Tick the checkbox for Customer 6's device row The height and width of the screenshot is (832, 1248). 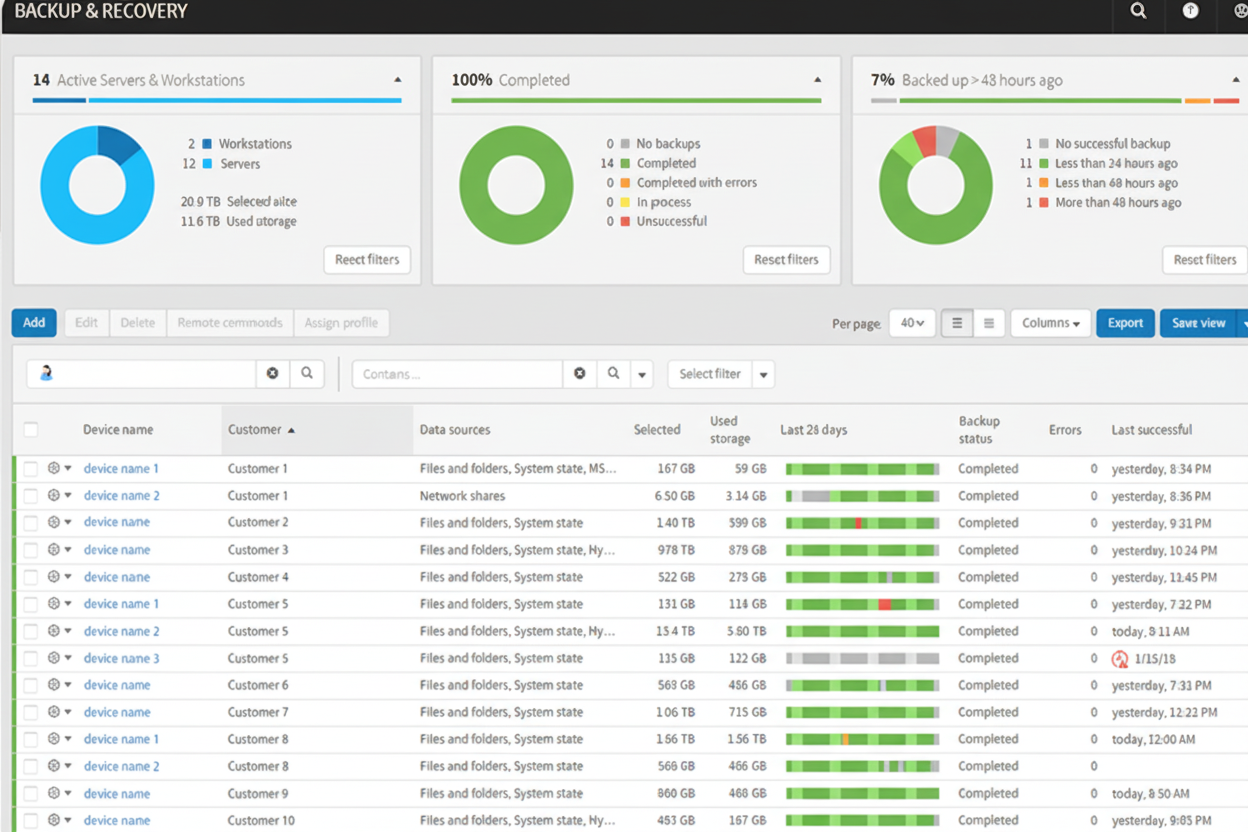30,685
